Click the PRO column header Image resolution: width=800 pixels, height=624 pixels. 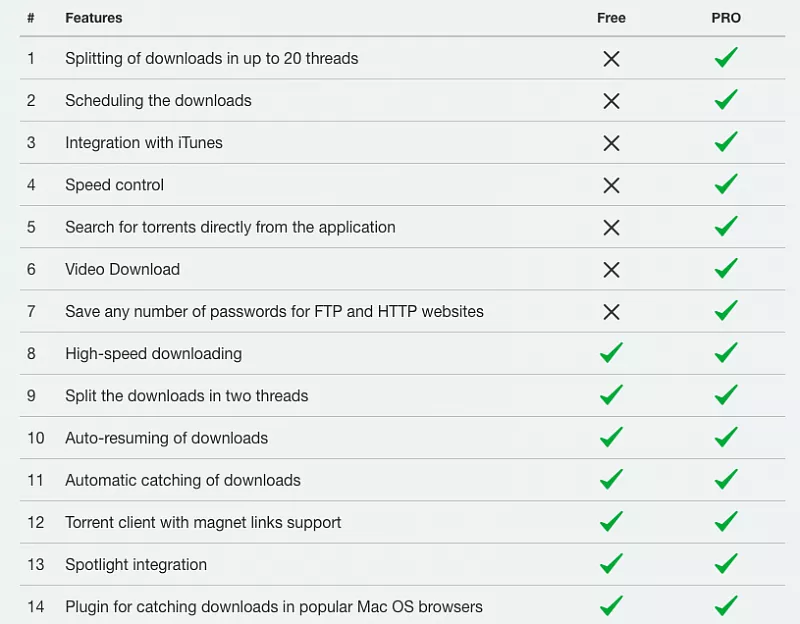point(726,18)
